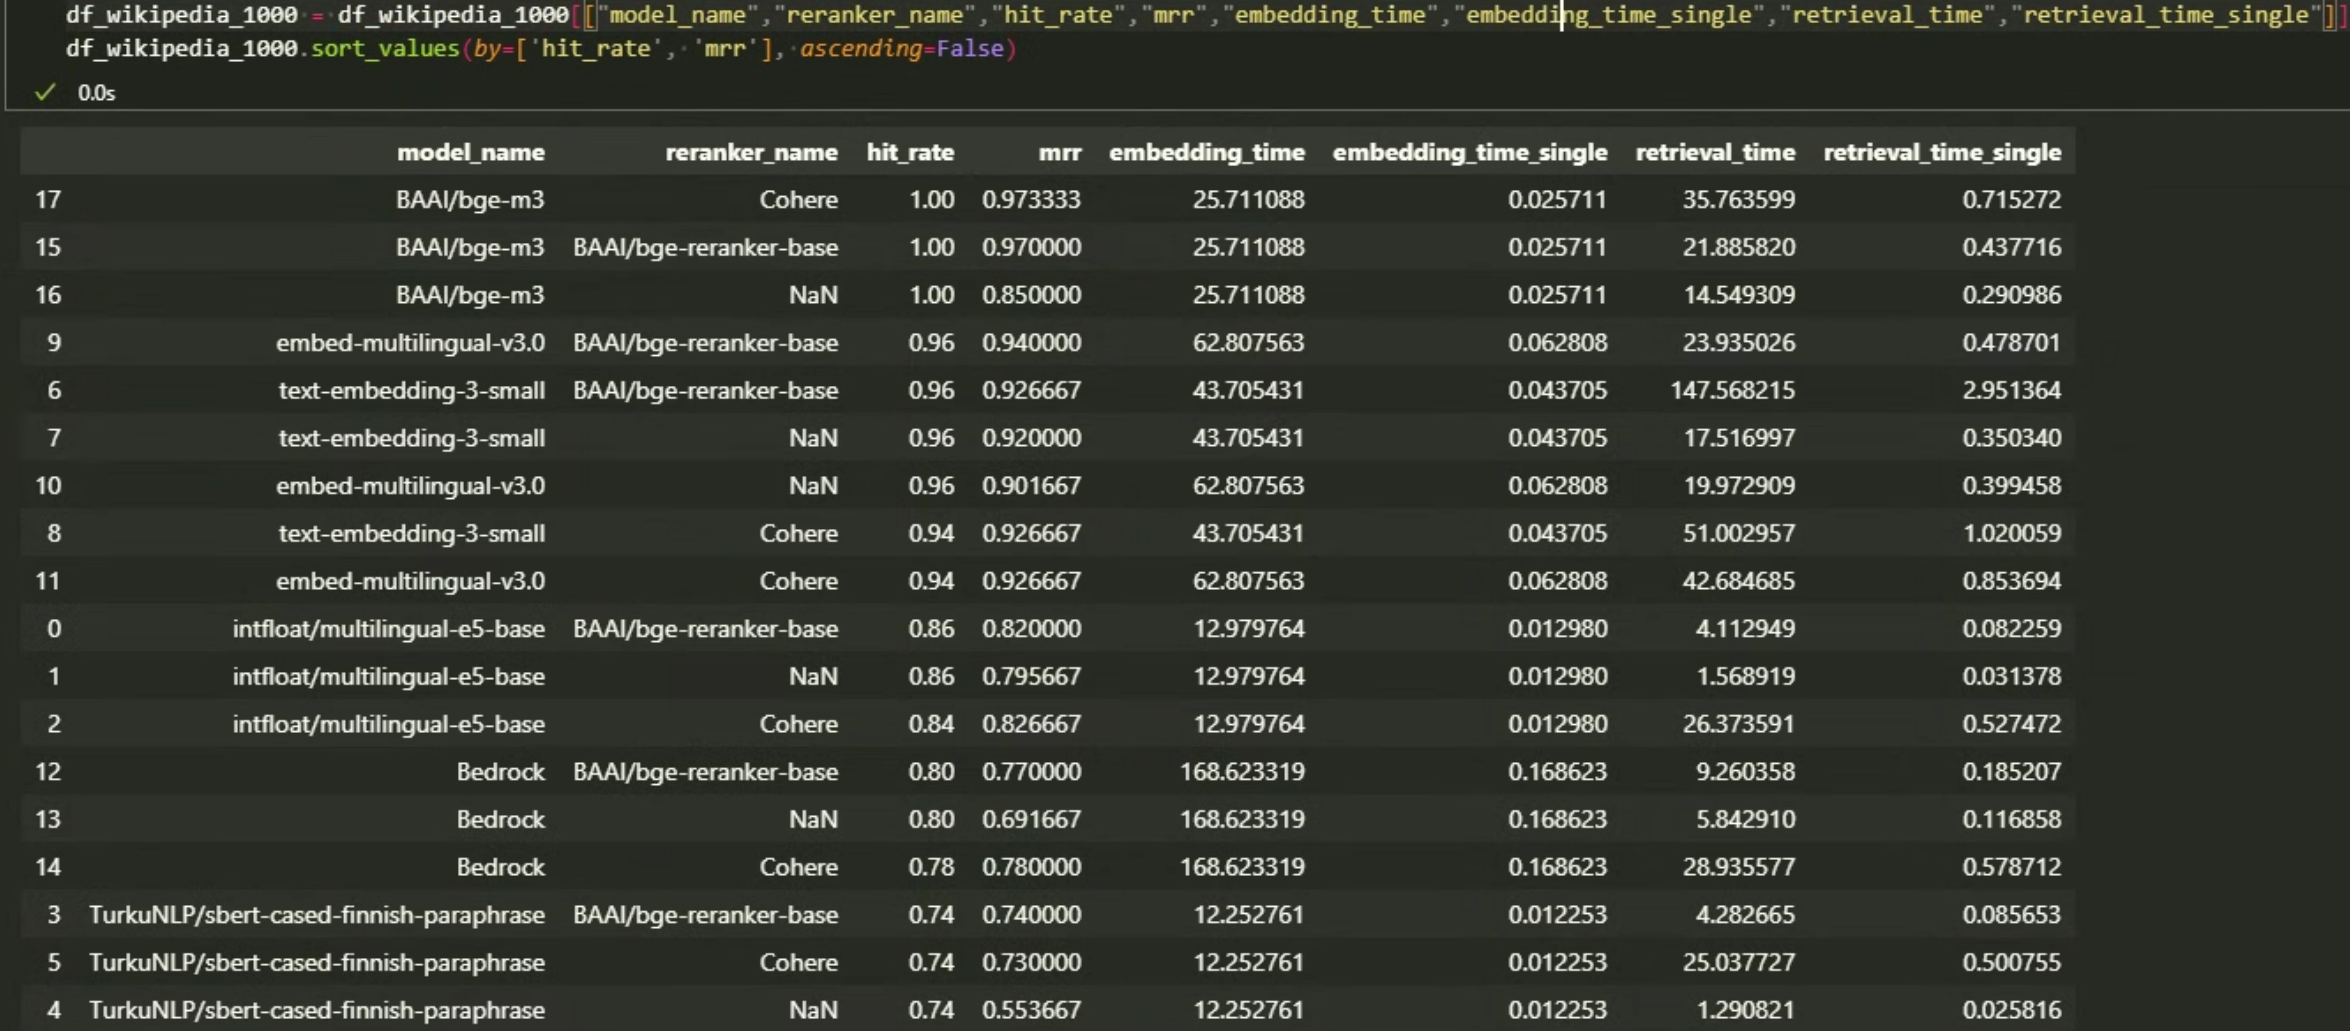The height and width of the screenshot is (1031, 2350).
Task: Click retrieval_time value 14.549309
Action: coord(1739,295)
